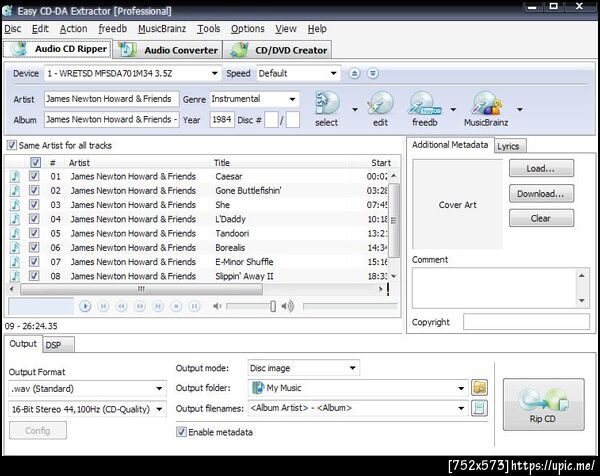Open the Disc menu
Viewport: 600px width, 476px height.
click(x=13, y=29)
